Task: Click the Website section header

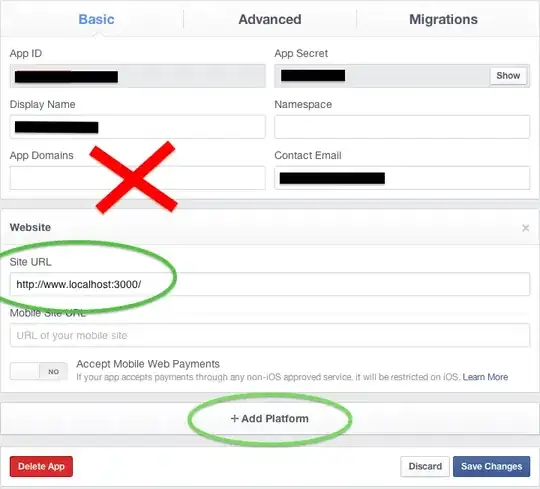Action: (x=30, y=227)
